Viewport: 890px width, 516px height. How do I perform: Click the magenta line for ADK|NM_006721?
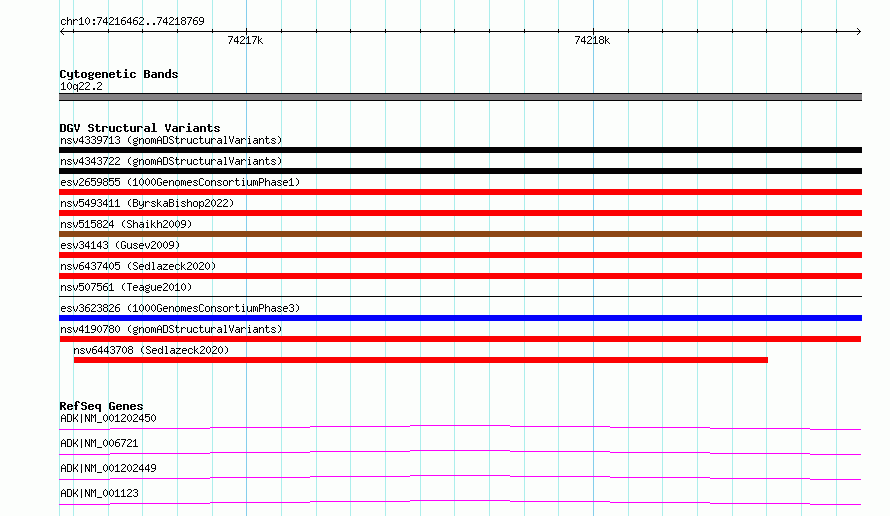(x=460, y=452)
